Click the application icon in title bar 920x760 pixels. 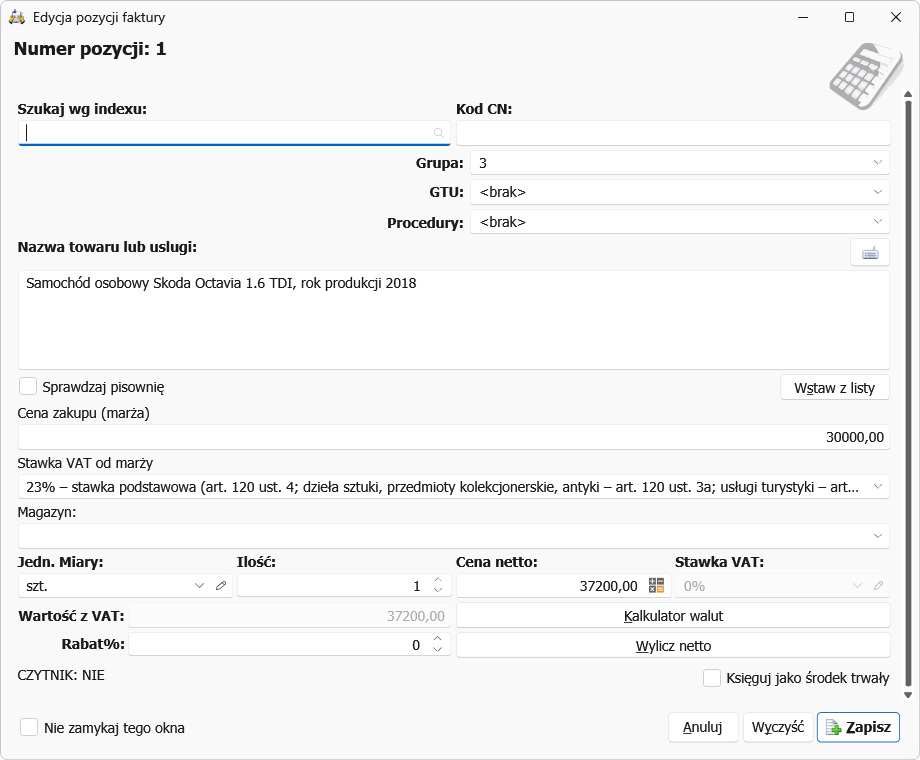[x=17, y=18]
